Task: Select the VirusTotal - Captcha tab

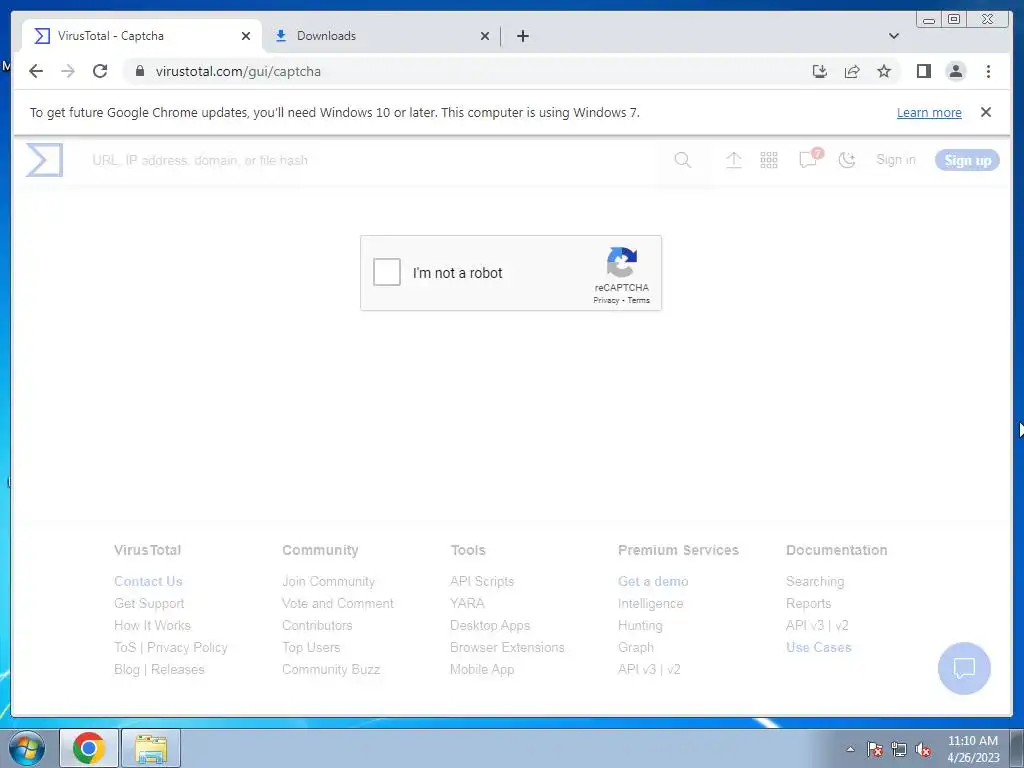Action: coord(140,36)
